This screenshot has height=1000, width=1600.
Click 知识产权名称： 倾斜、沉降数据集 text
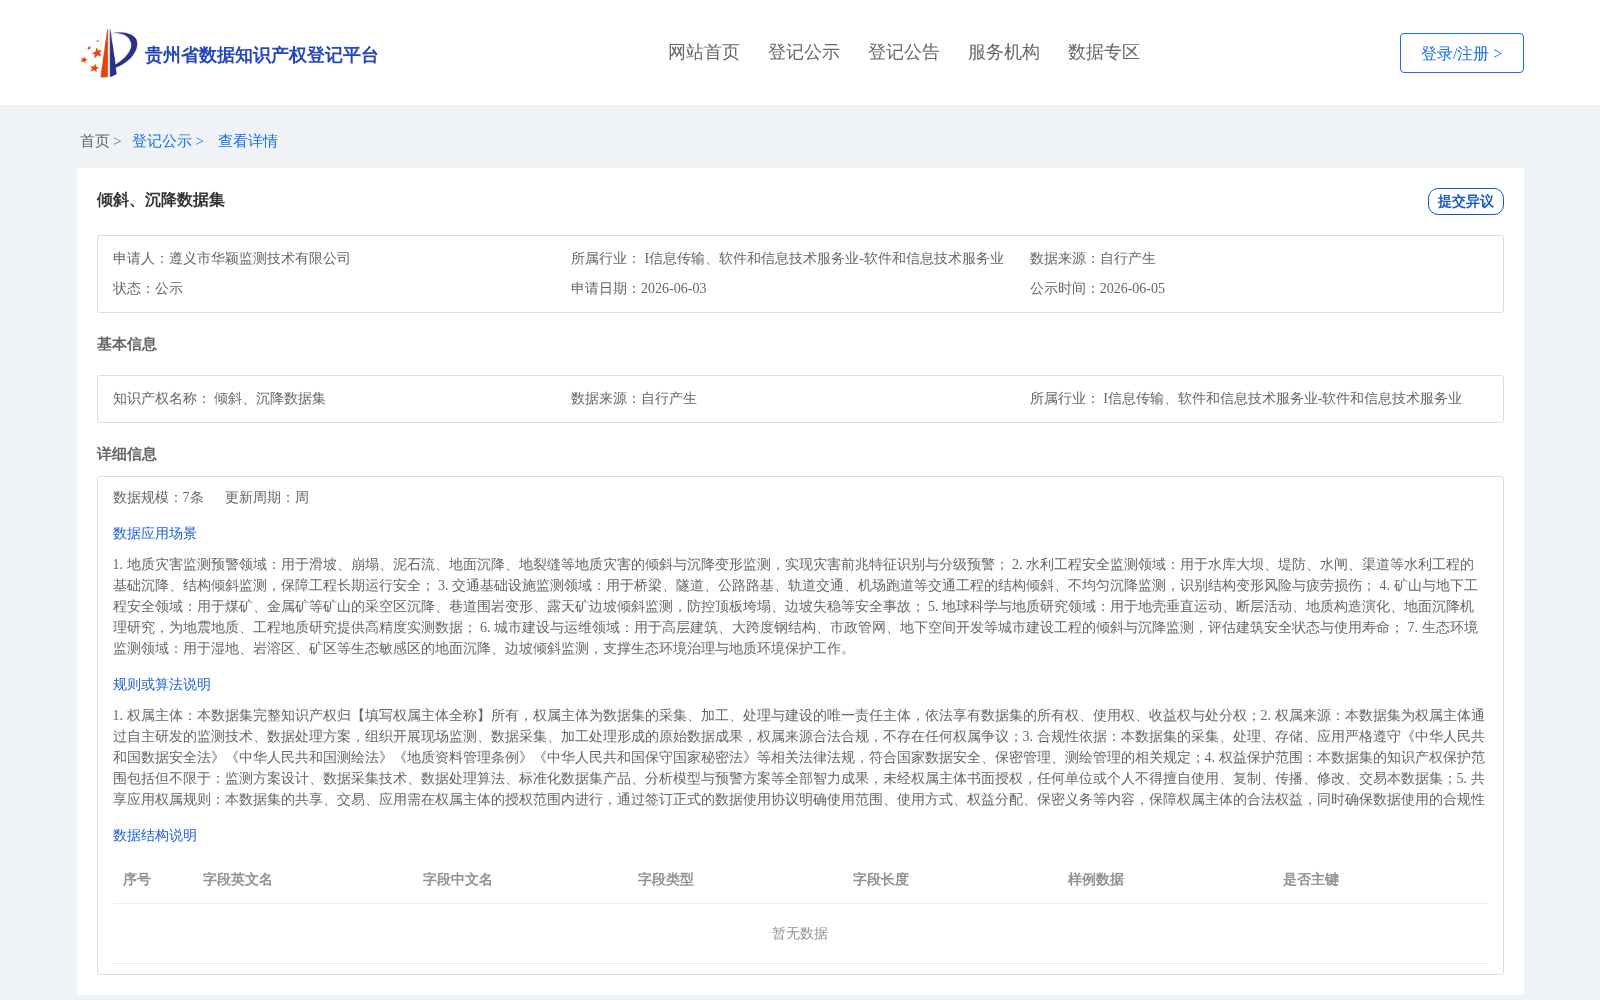[219, 398]
